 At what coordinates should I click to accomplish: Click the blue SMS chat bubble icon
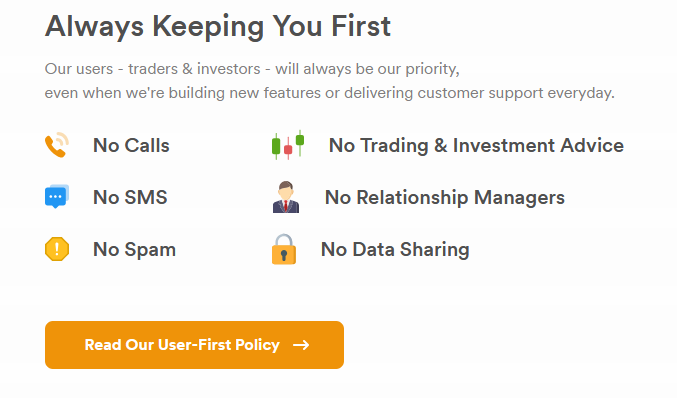(x=57, y=197)
